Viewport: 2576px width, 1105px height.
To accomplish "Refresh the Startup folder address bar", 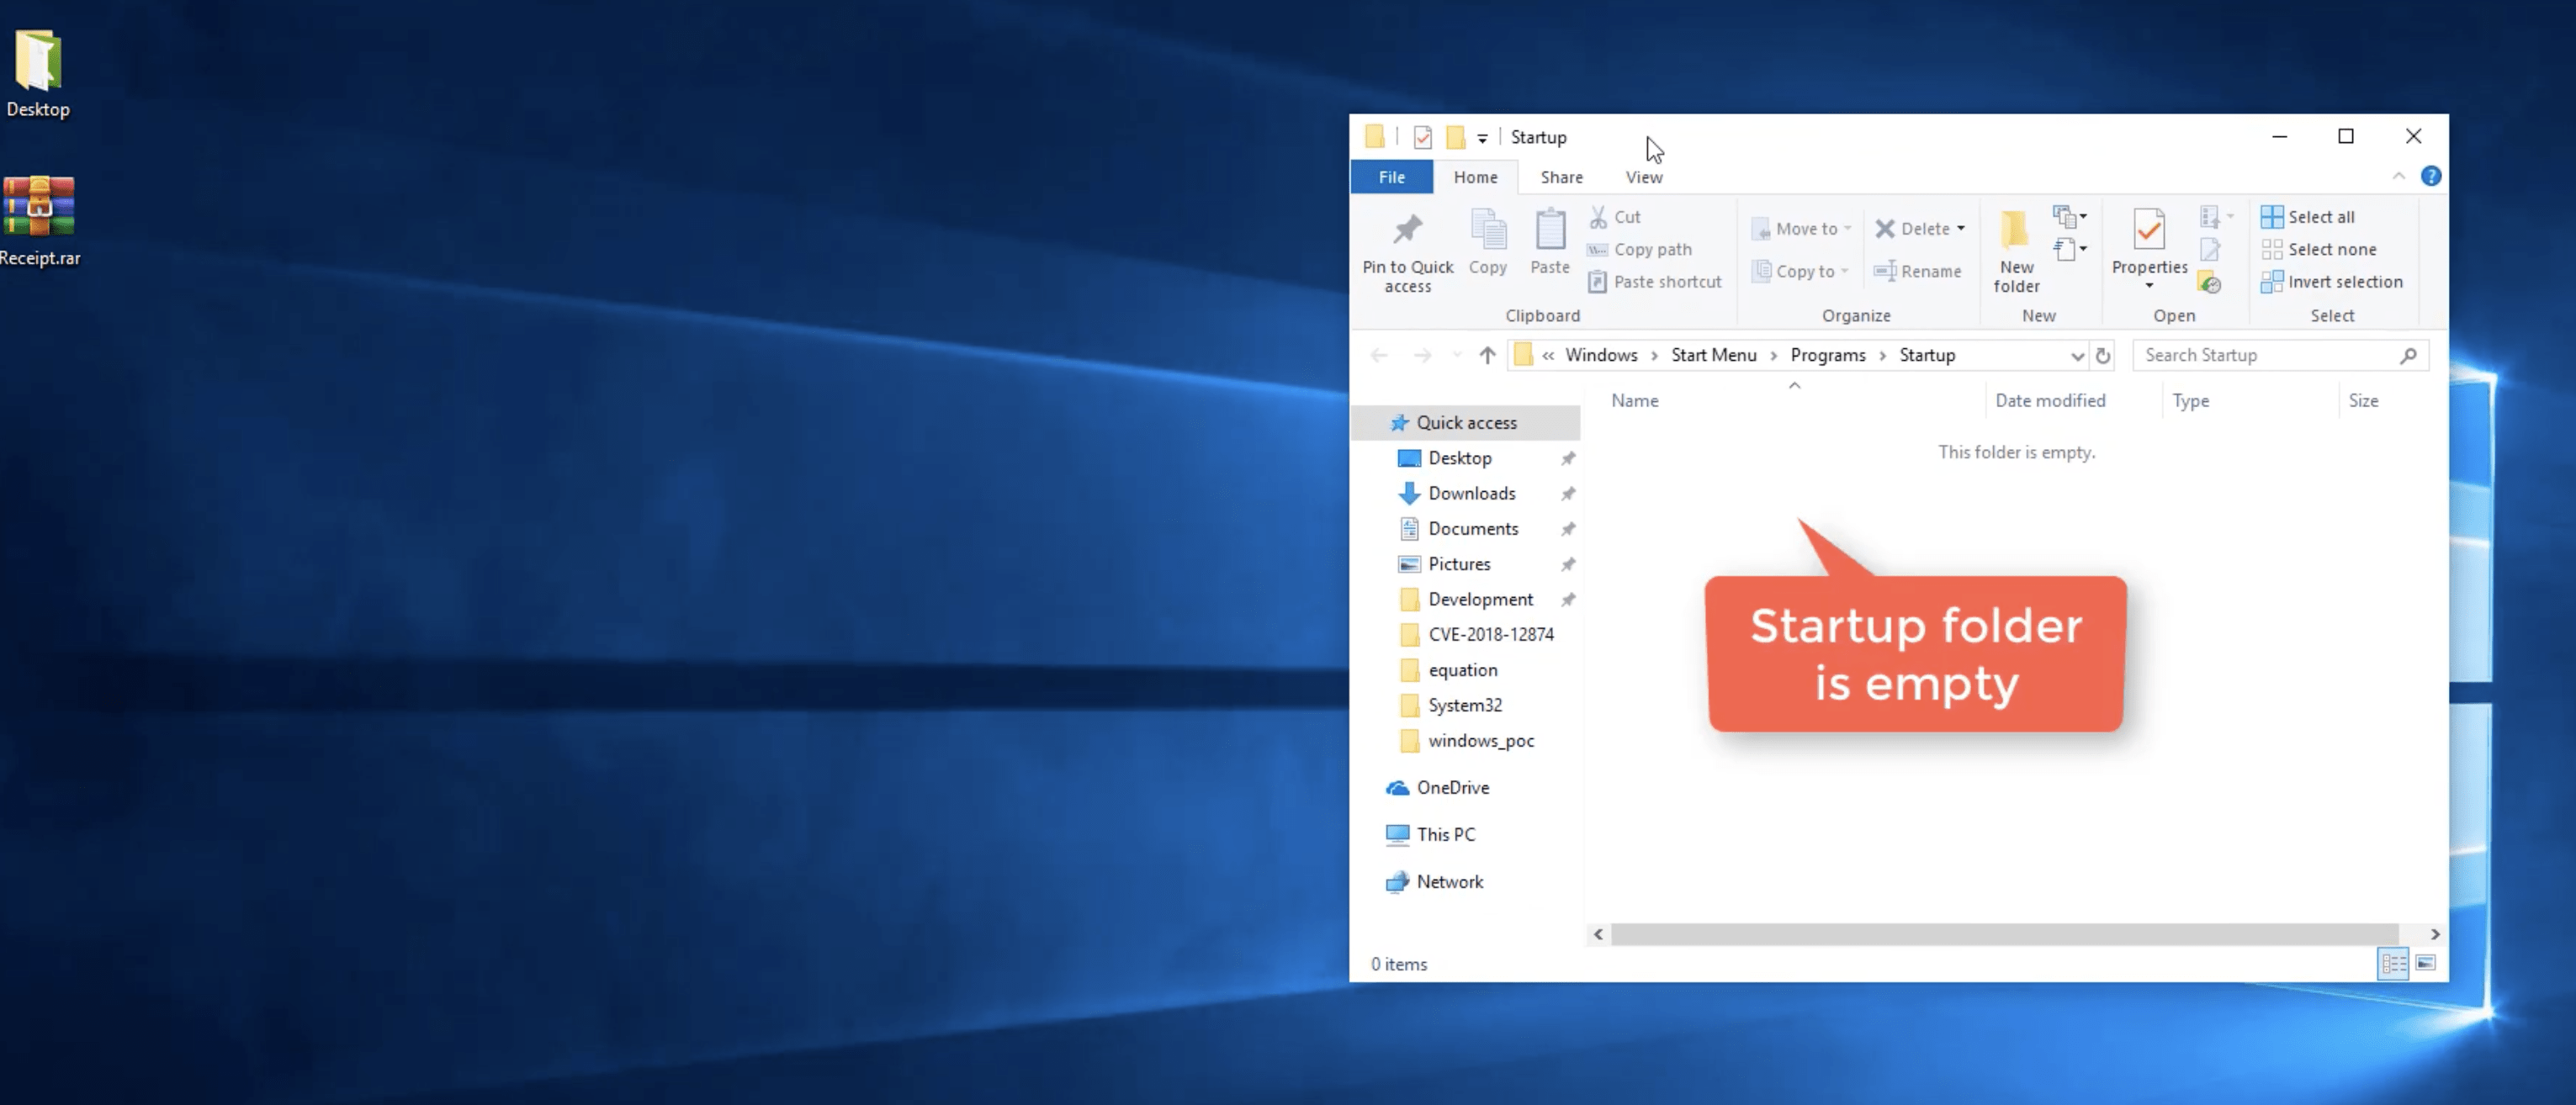I will click(x=2103, y=355).
